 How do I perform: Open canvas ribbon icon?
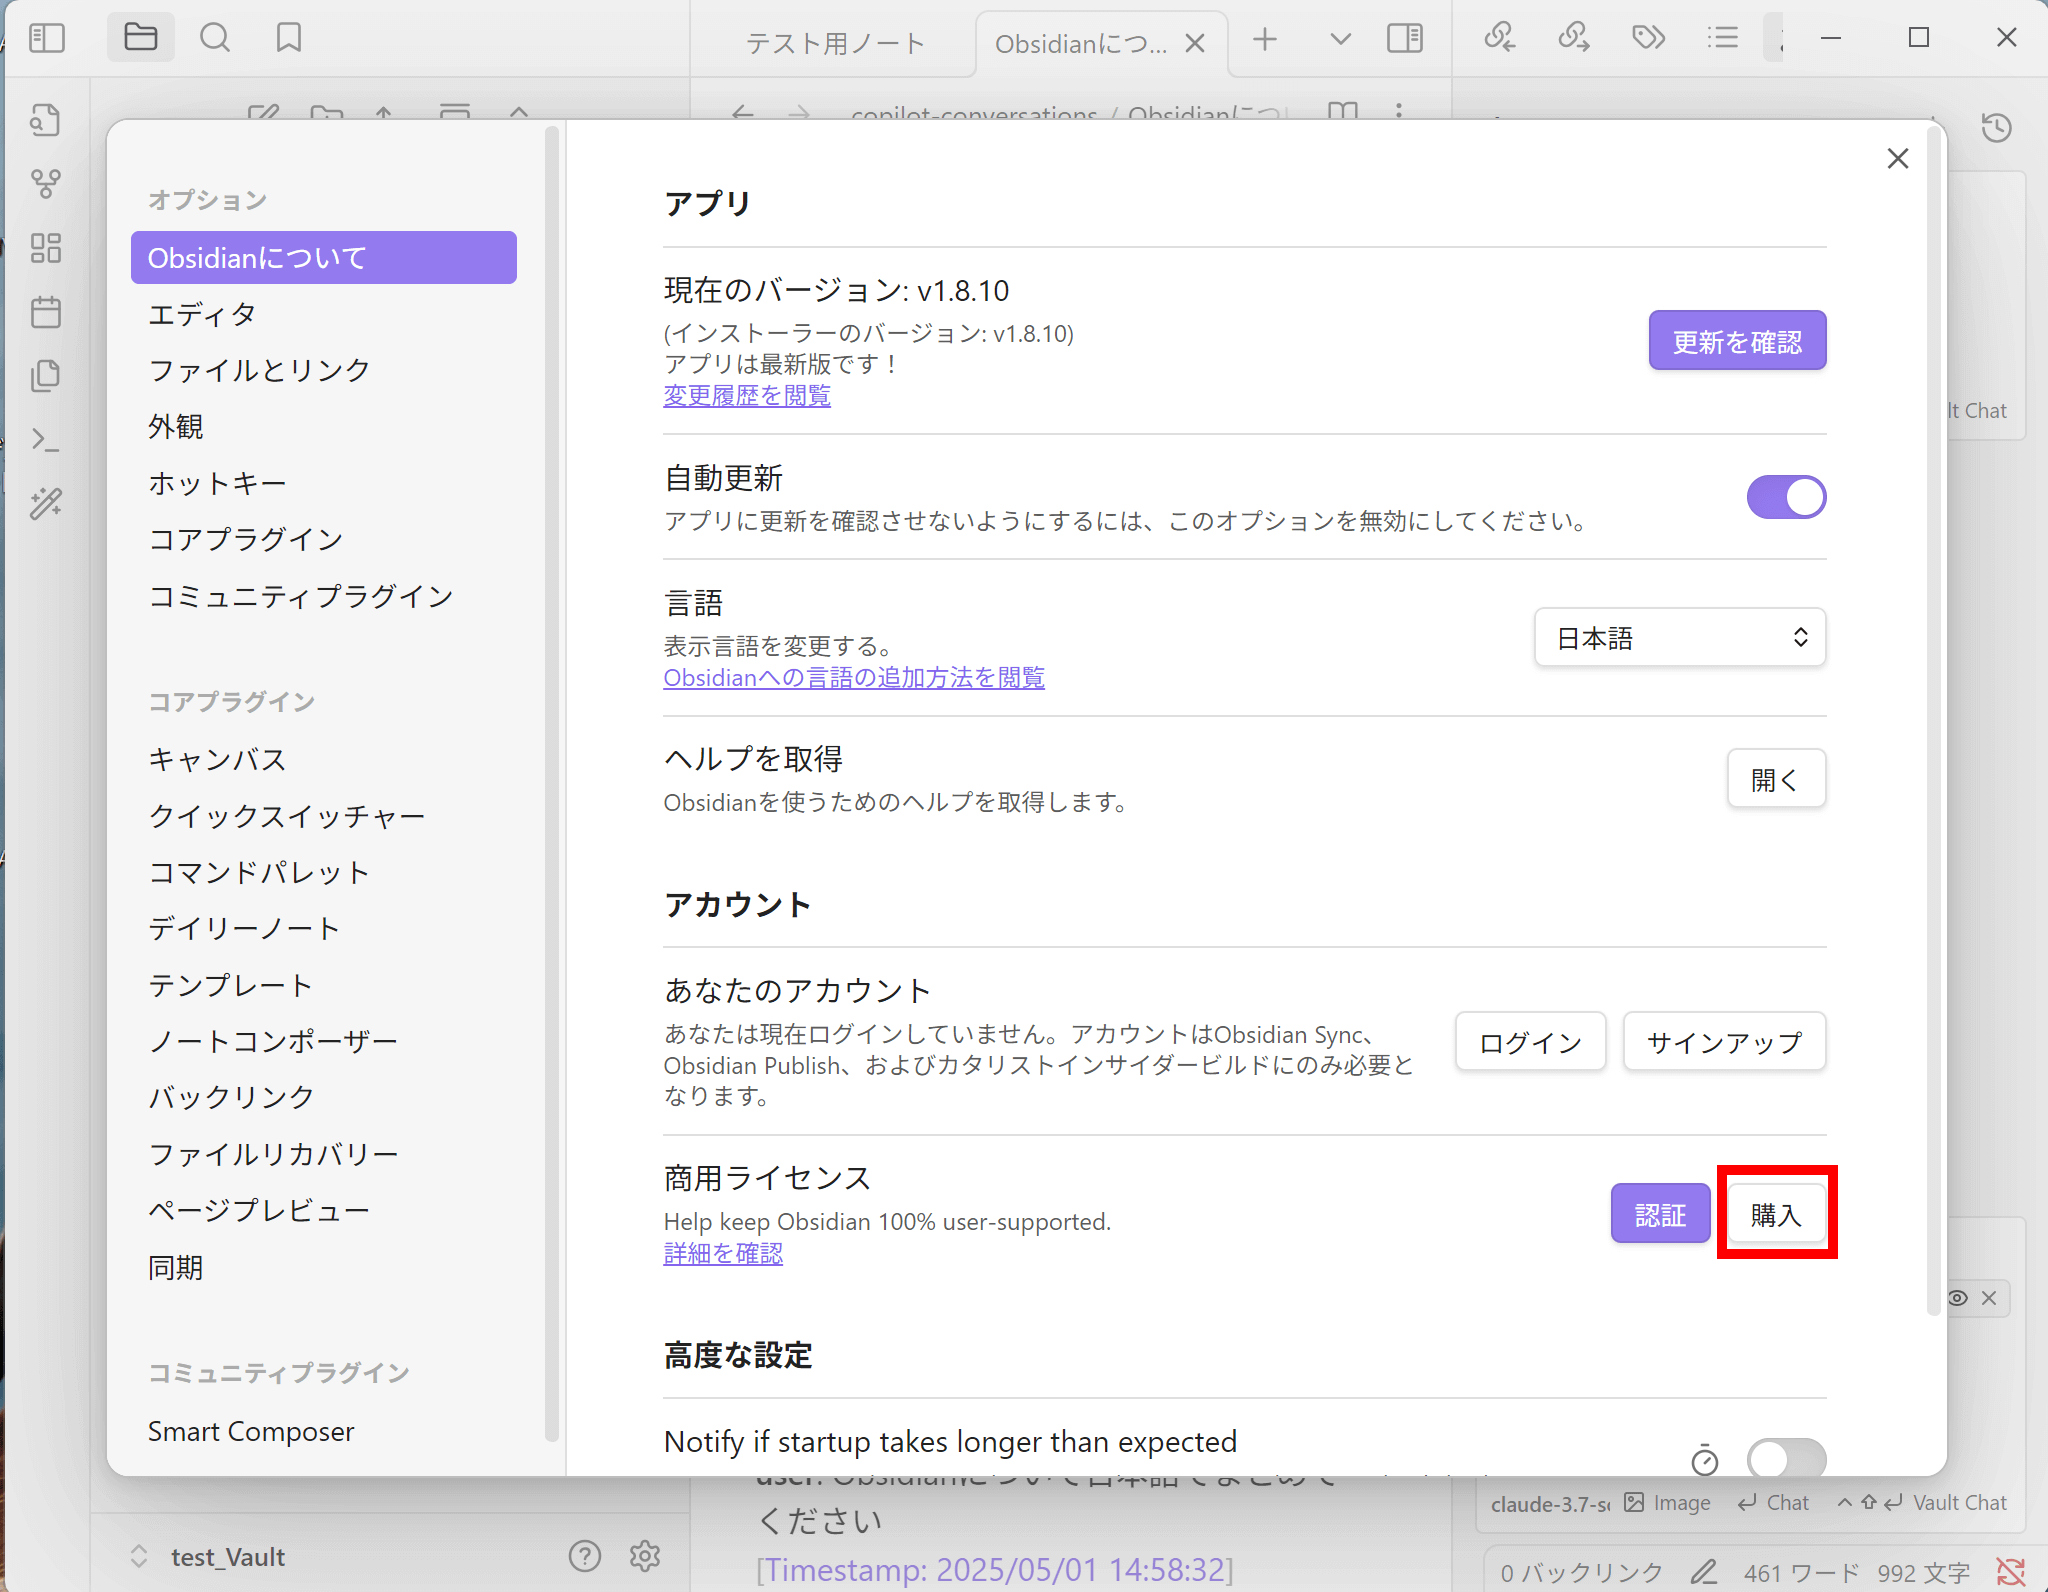coord(46,248)
